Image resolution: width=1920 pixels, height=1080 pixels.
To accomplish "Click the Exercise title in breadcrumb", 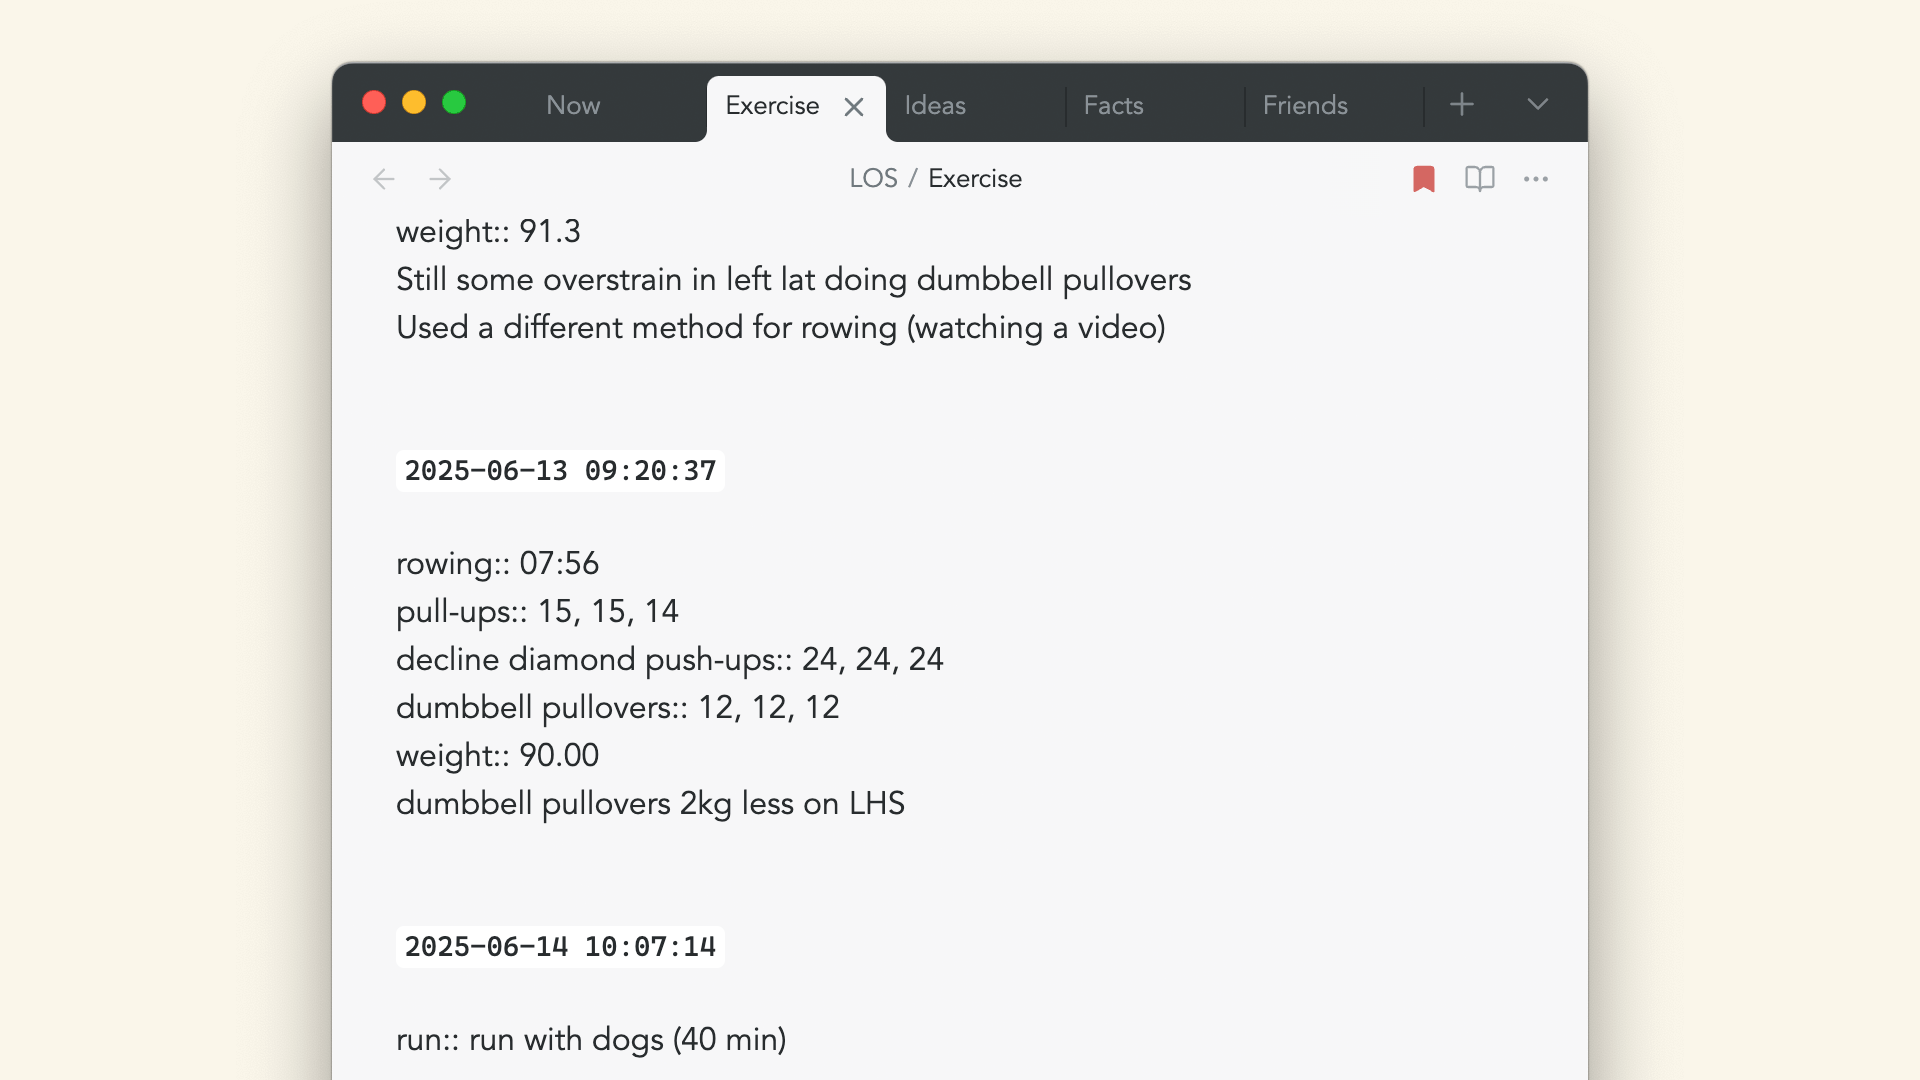I will [x=975, y=178].
